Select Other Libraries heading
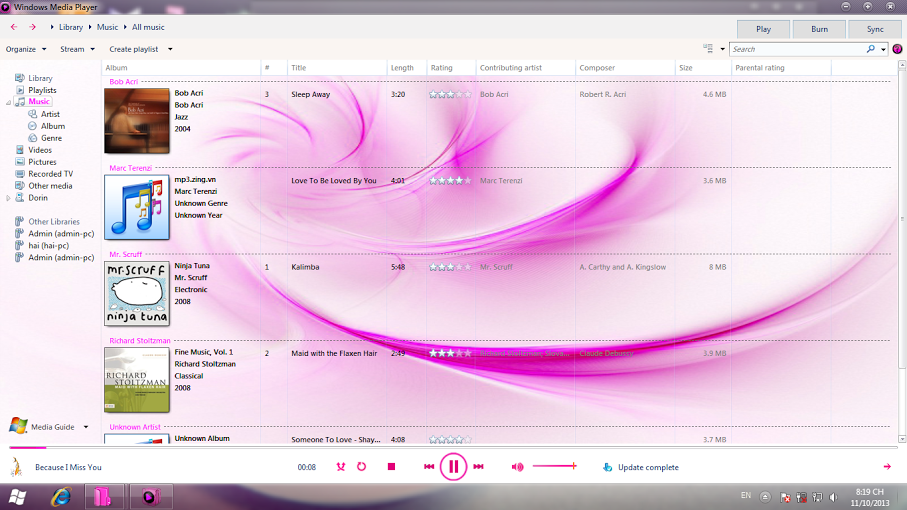This screenshot has width=907, height=510. point(54,221)
